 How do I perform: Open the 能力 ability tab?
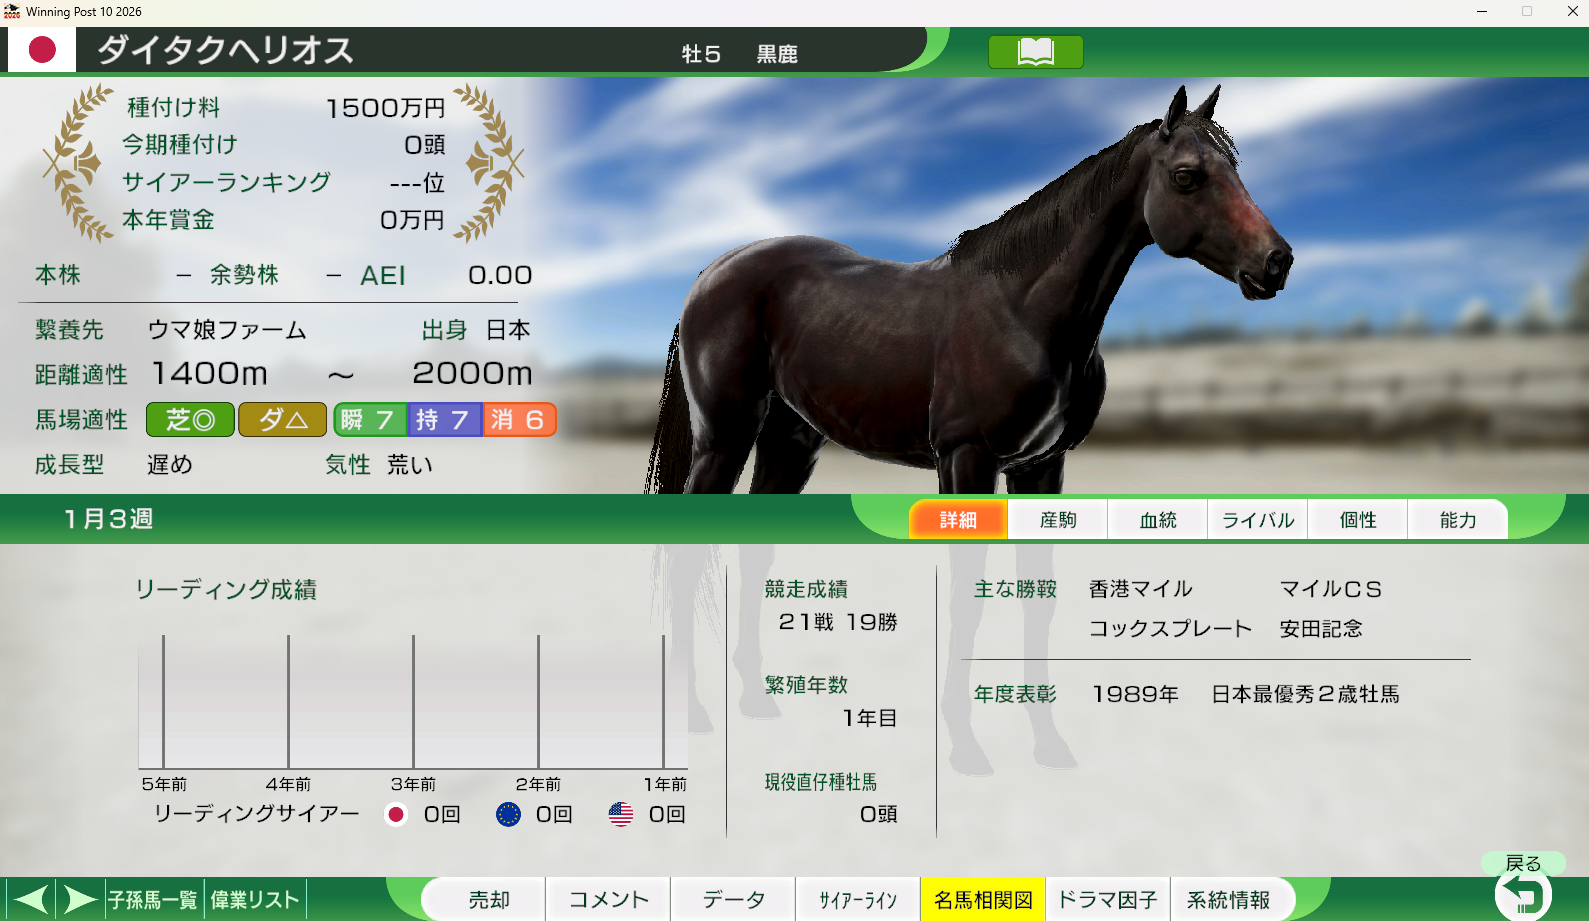pyautogui.click(x=1458, y=520)
